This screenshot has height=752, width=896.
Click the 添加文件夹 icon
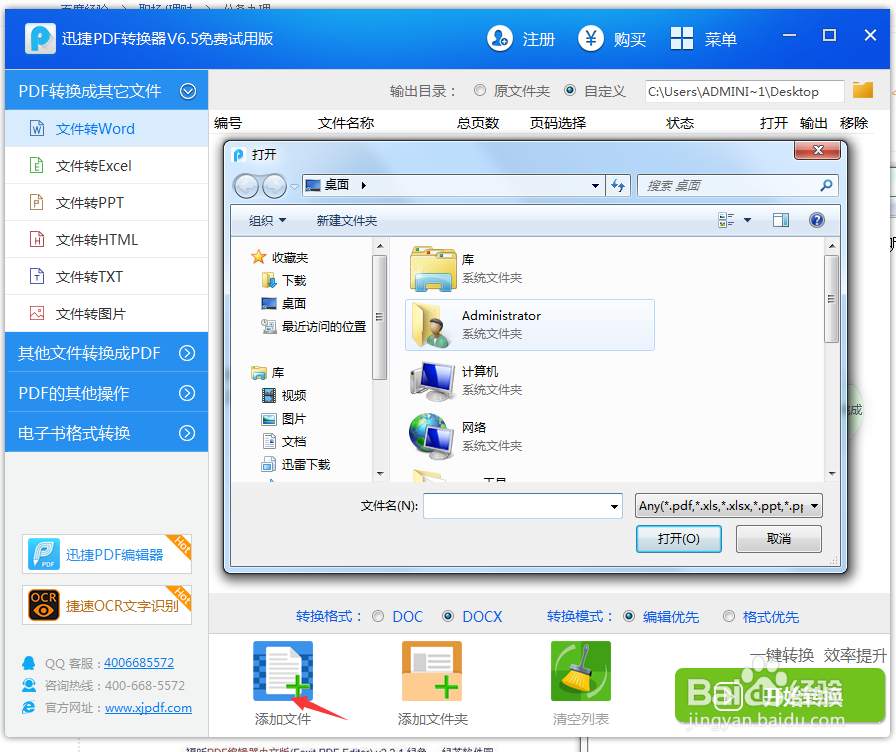tap(431, 671)
